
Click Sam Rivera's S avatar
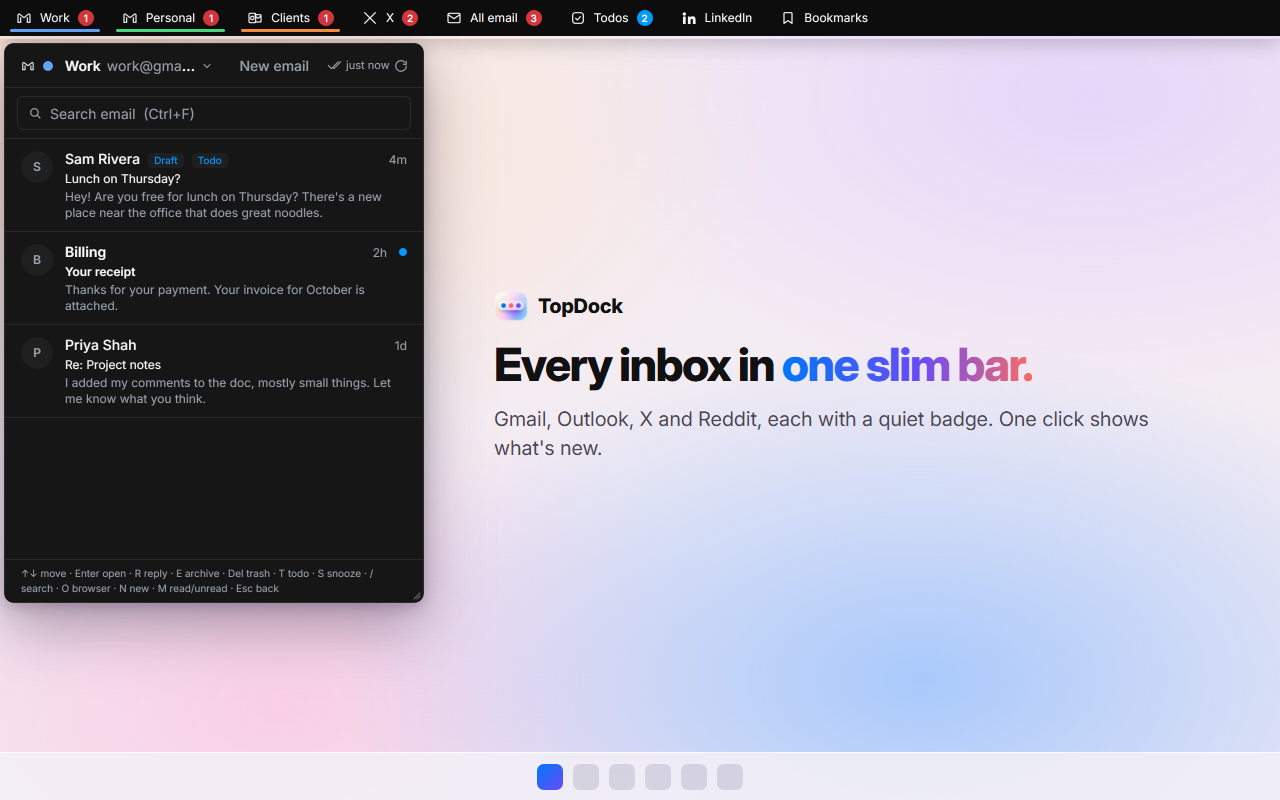(x=37, y=167)
